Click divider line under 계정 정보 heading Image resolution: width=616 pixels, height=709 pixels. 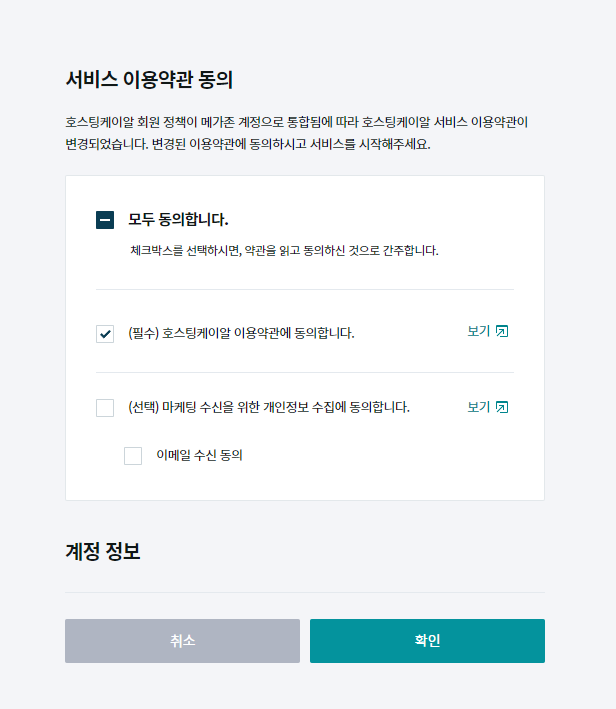[x=304, y=592]
